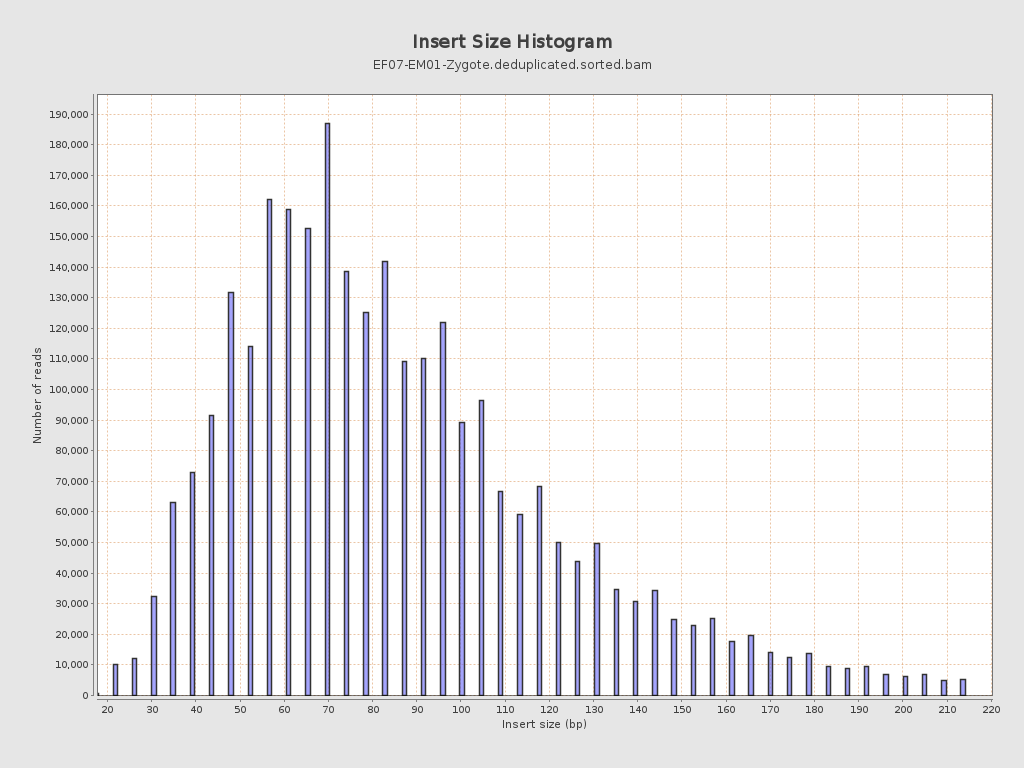Click the 70 x-axis tick label
This screenshot has width=1024, height=768.
[x=328, y=710]
